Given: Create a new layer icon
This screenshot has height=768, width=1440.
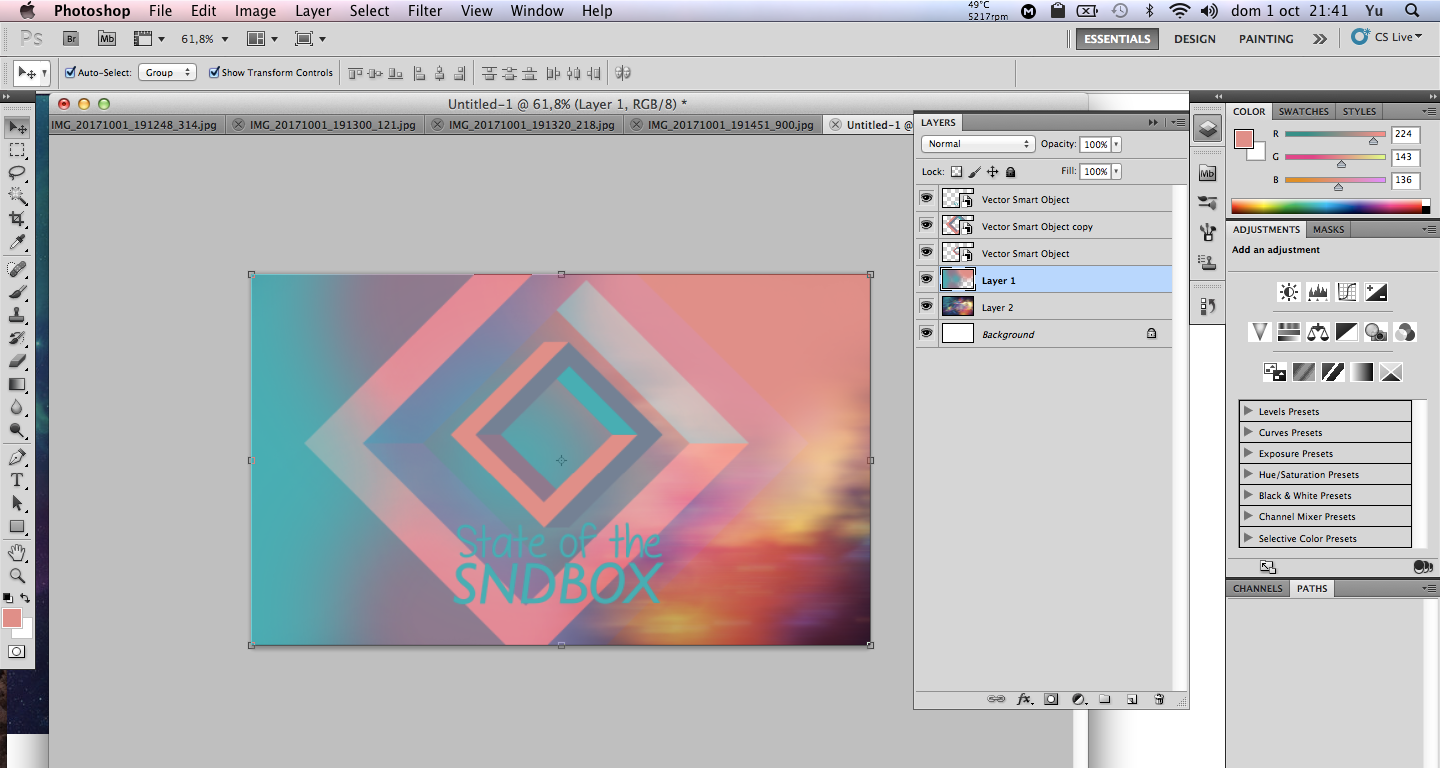Looking at the screenshot, I should tap(1132, 699).
